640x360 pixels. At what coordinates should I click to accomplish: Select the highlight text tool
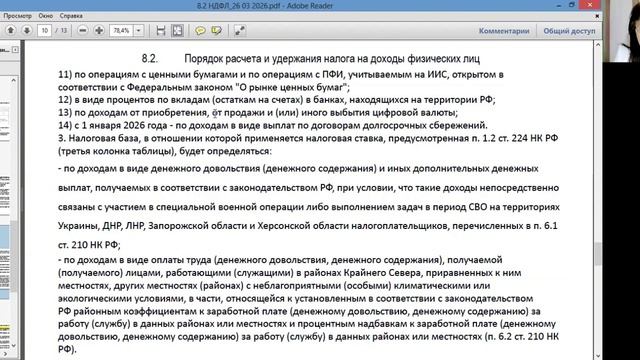216,31
